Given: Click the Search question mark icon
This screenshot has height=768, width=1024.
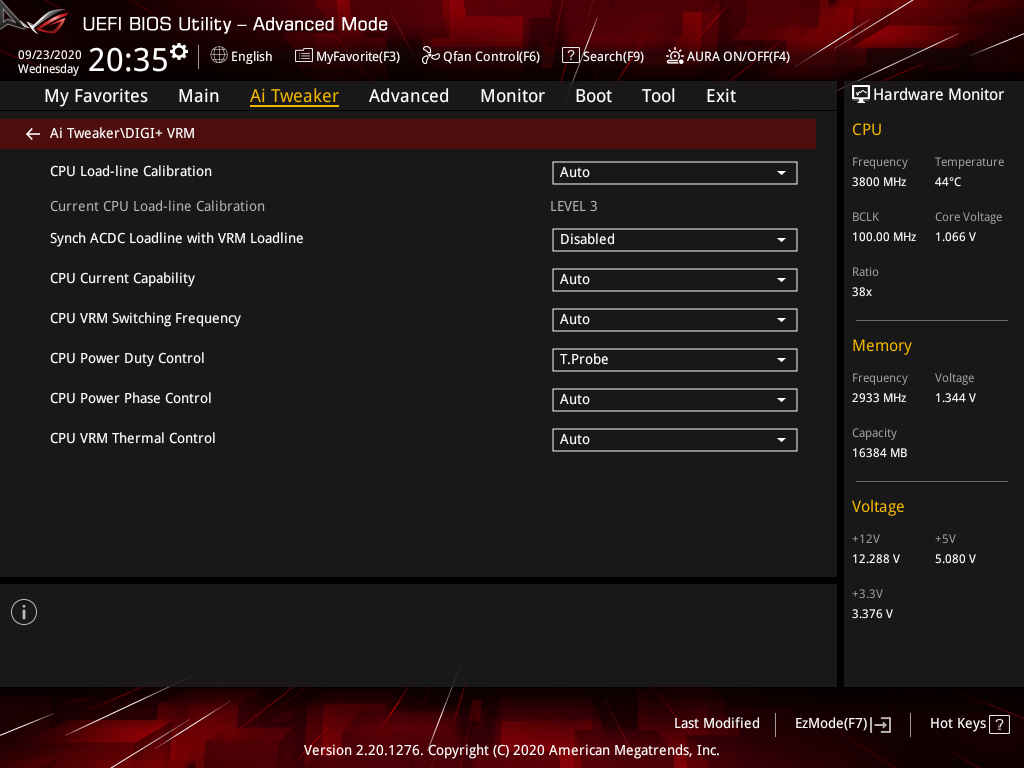Looking at the screenshot, I should (x=570, y=56).
